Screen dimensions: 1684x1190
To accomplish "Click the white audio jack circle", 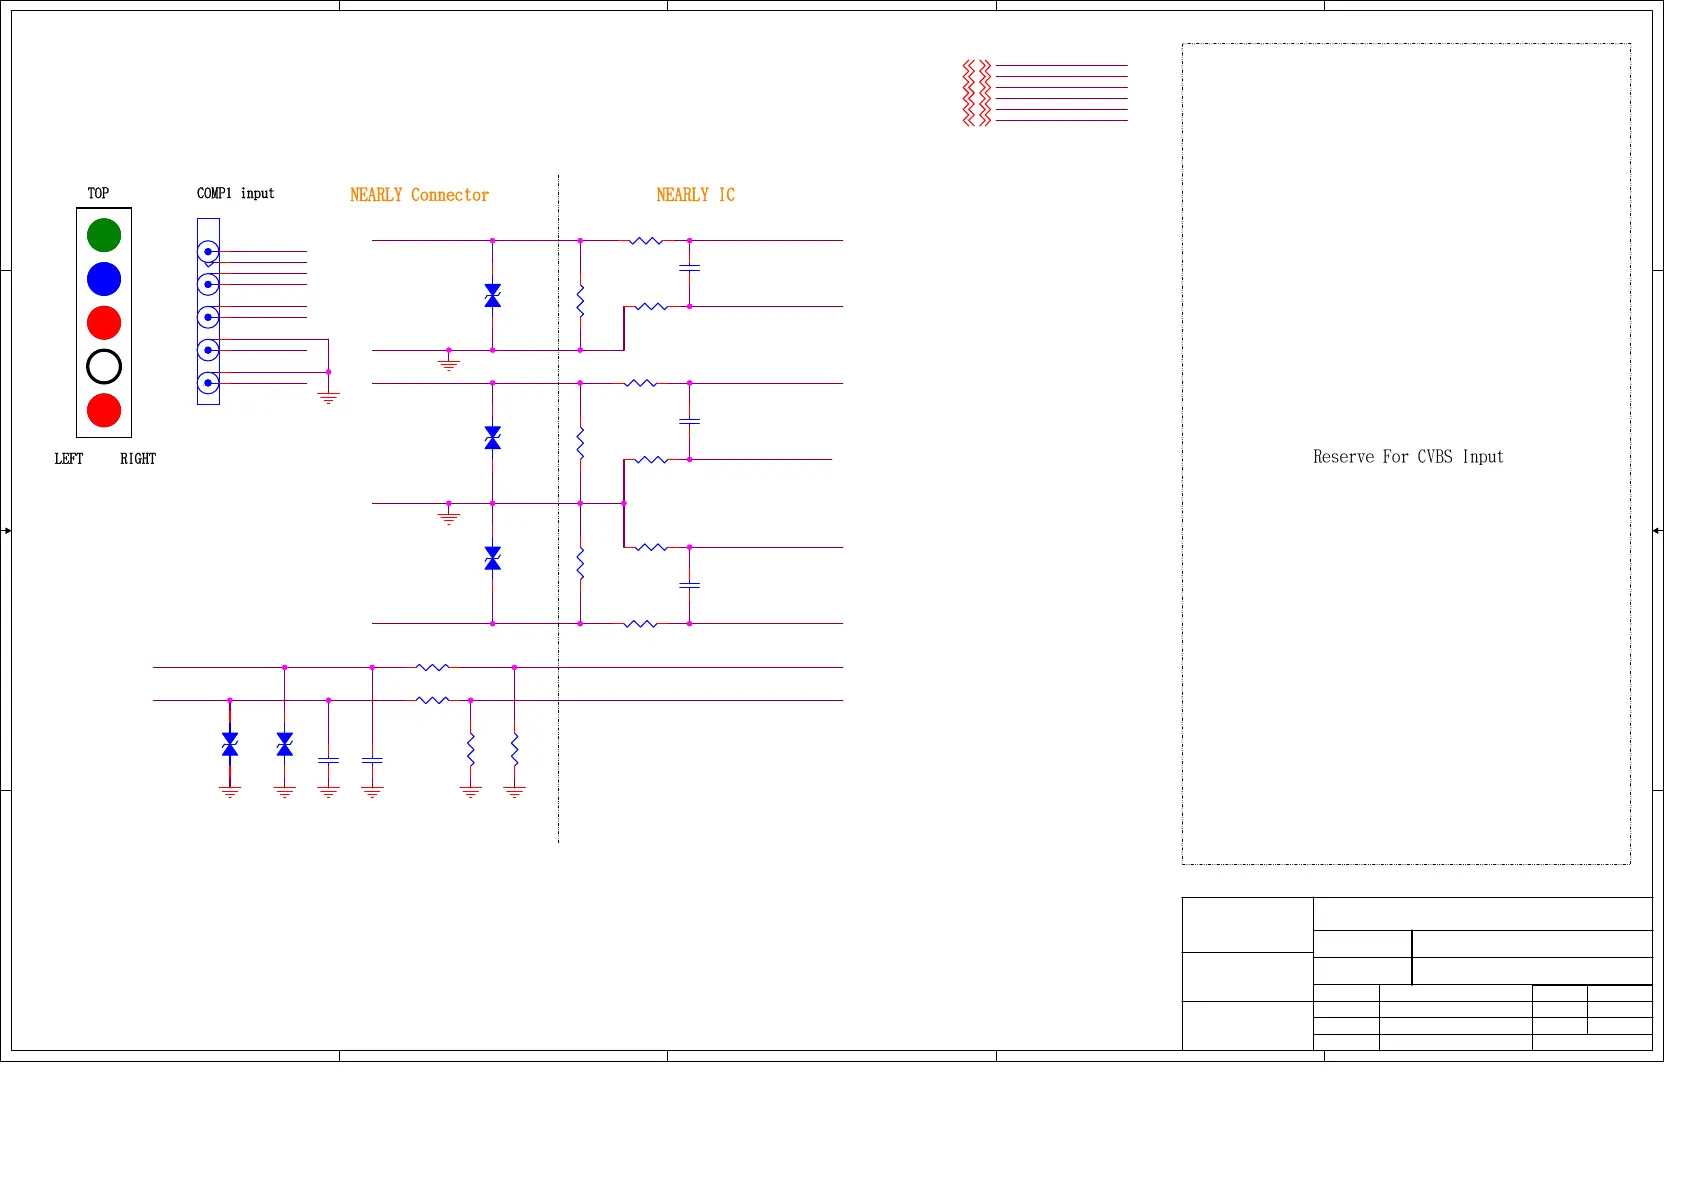I will (104, 367).
